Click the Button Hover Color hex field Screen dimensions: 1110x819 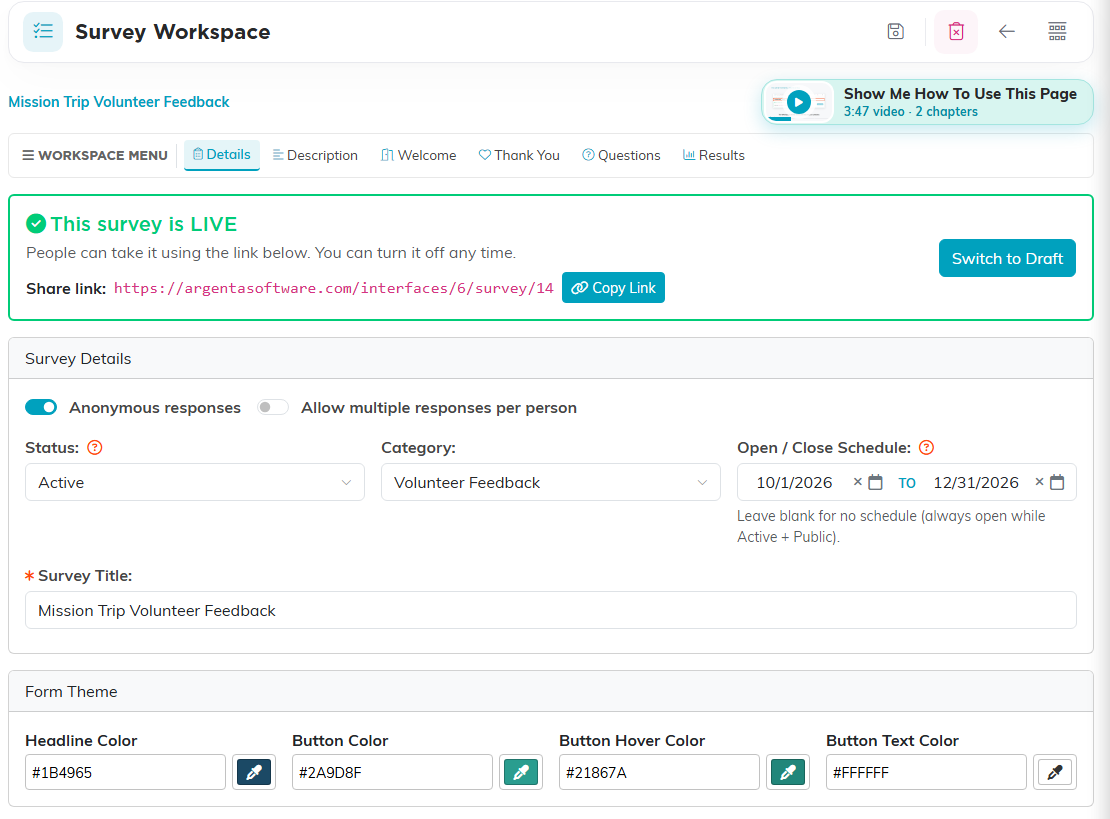coord(659,772)
